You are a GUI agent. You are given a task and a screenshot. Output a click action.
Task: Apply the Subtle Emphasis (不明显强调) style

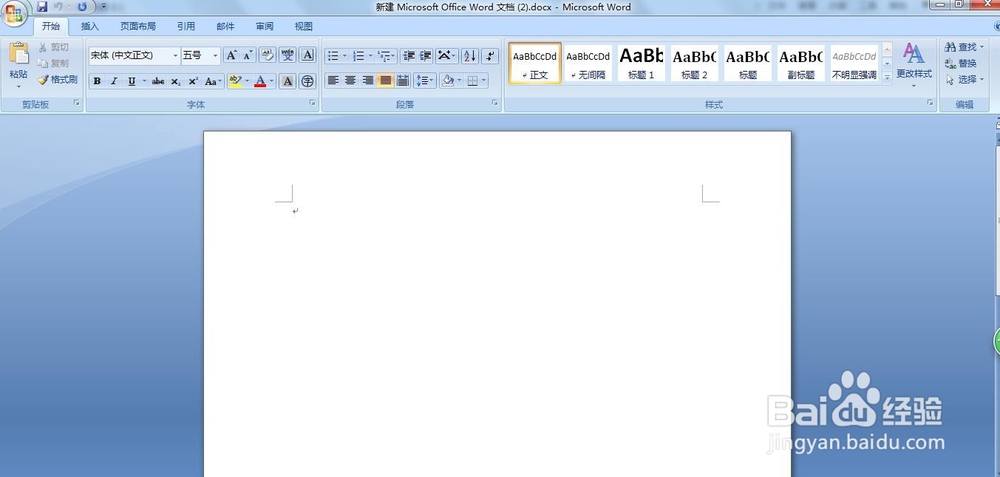pos(854,63)
